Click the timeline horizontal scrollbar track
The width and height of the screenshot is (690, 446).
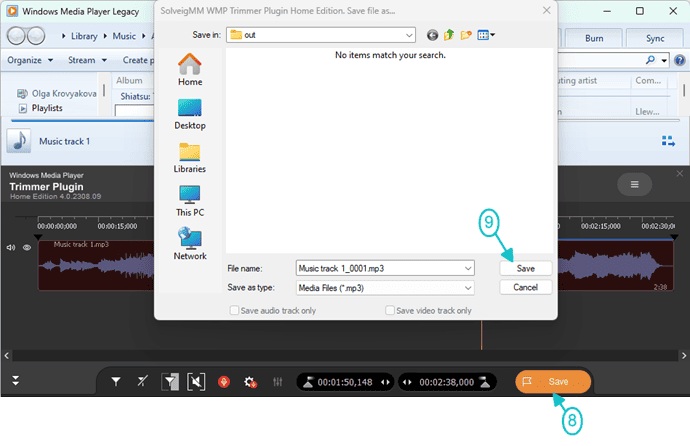(x=345, y=355)
